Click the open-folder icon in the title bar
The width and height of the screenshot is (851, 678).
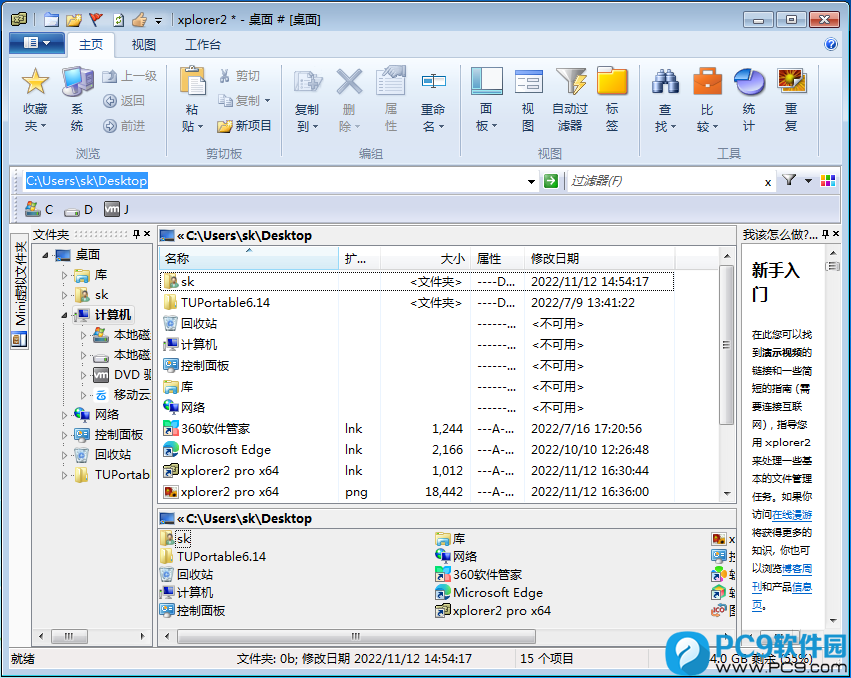tap(74, 20)
